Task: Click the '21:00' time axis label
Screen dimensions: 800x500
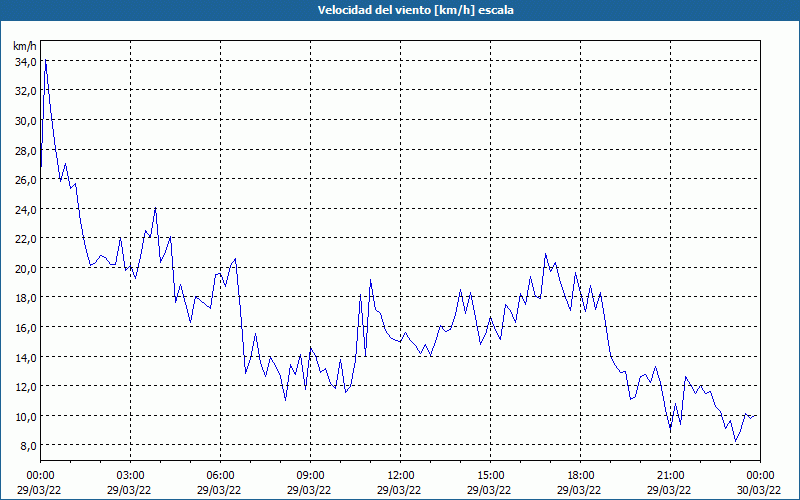Action: (670, 476)
